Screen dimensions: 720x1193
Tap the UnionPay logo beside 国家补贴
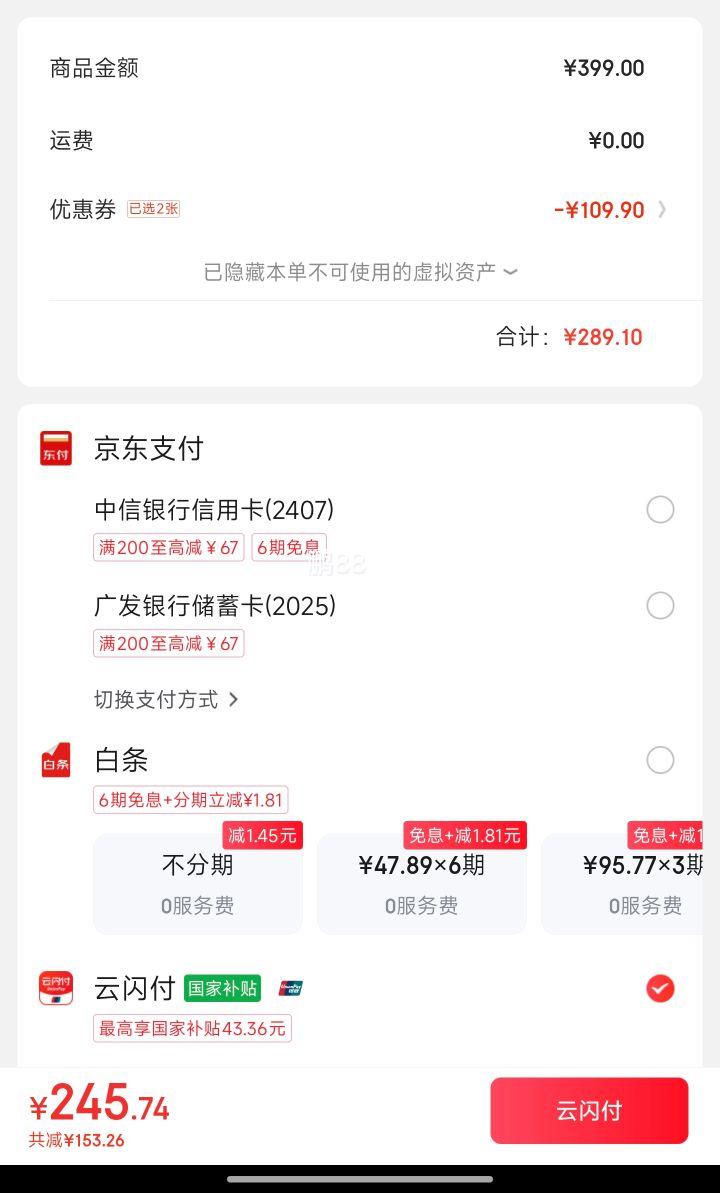(291, 988)
